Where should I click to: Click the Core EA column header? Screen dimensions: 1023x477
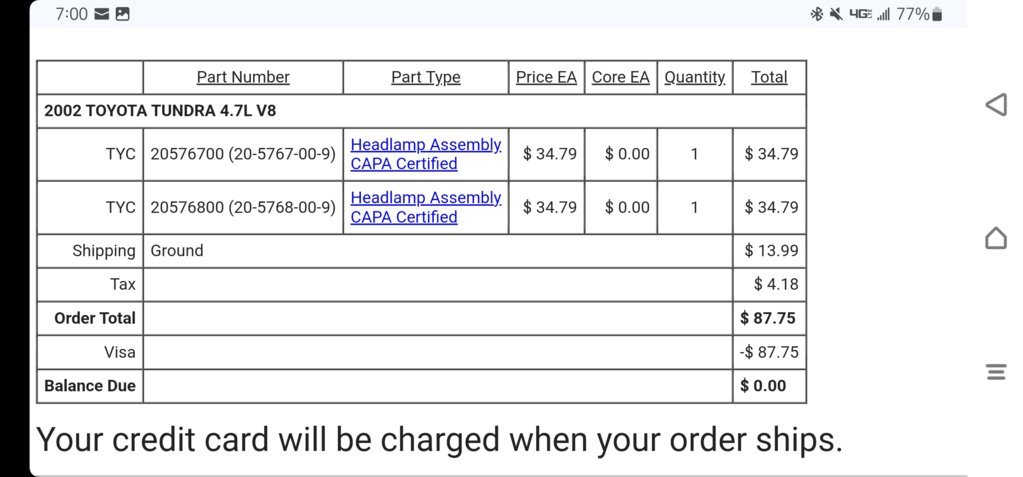pos(620,77)
